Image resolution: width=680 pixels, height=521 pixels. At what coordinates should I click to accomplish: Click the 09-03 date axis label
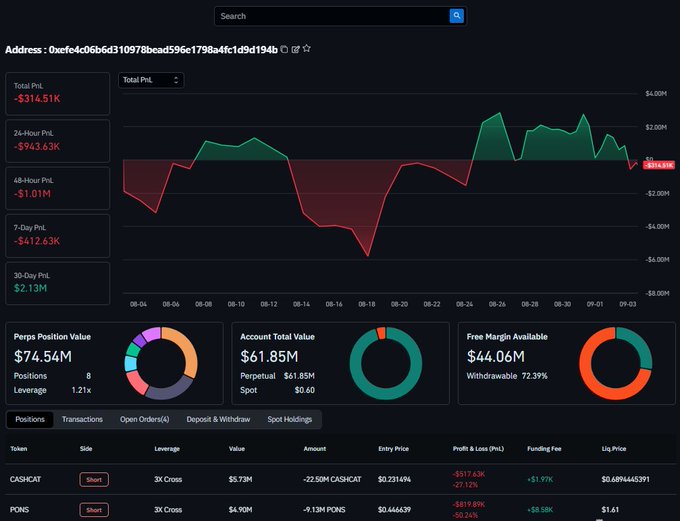[628, 304]
